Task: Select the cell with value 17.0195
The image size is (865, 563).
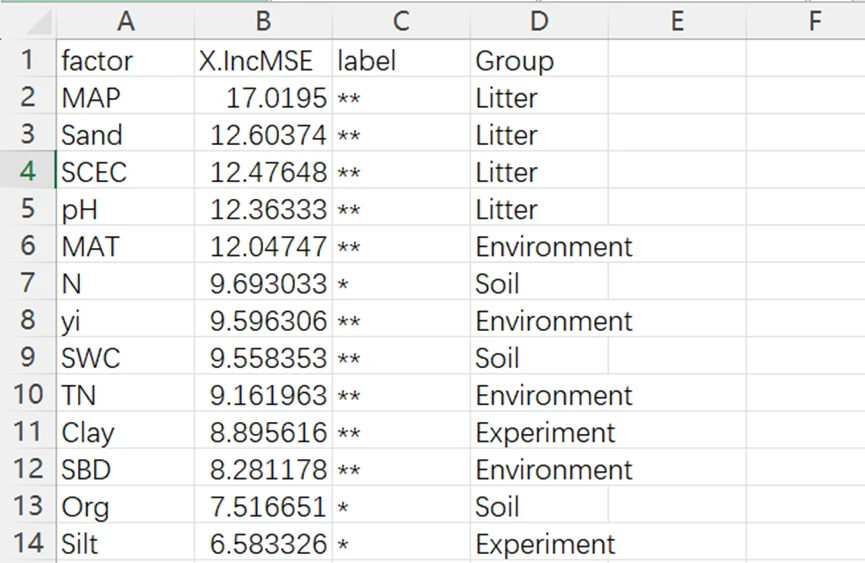Action: (x=262, y=98)
